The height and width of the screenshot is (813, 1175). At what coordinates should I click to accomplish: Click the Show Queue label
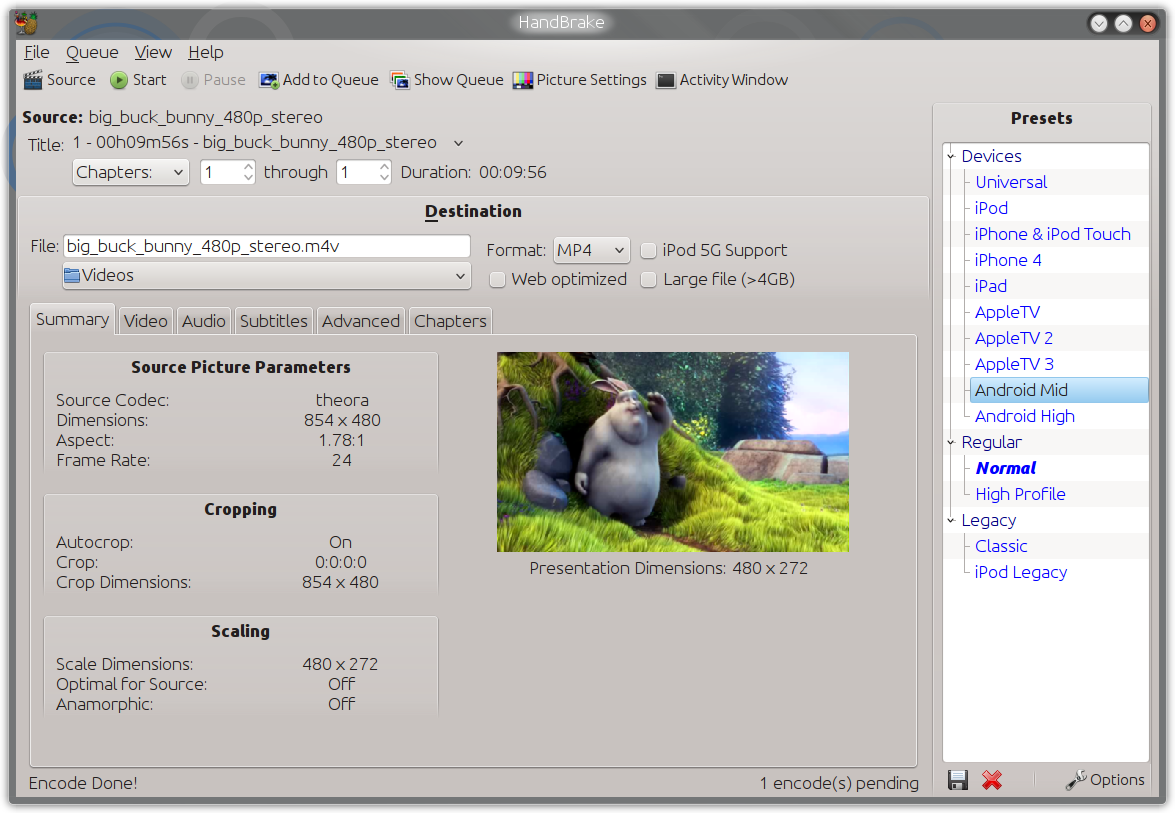(459, 80)
